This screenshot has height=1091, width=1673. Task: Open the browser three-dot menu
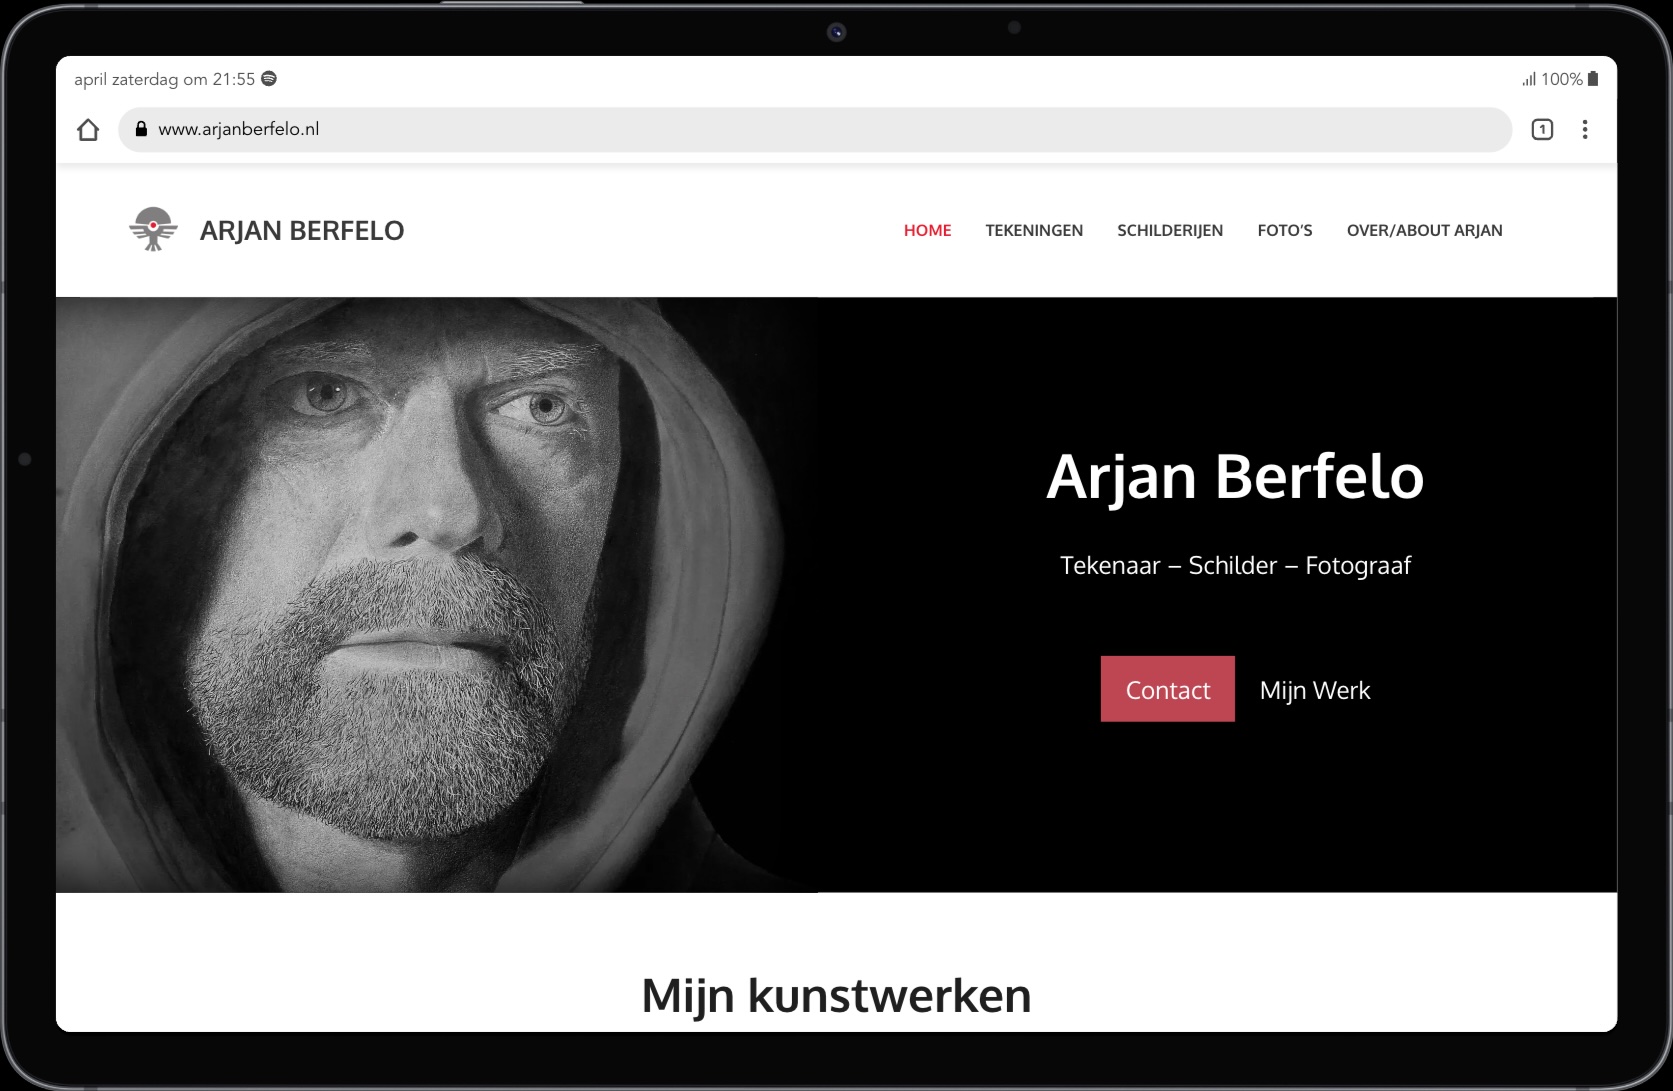point(1585,129)
